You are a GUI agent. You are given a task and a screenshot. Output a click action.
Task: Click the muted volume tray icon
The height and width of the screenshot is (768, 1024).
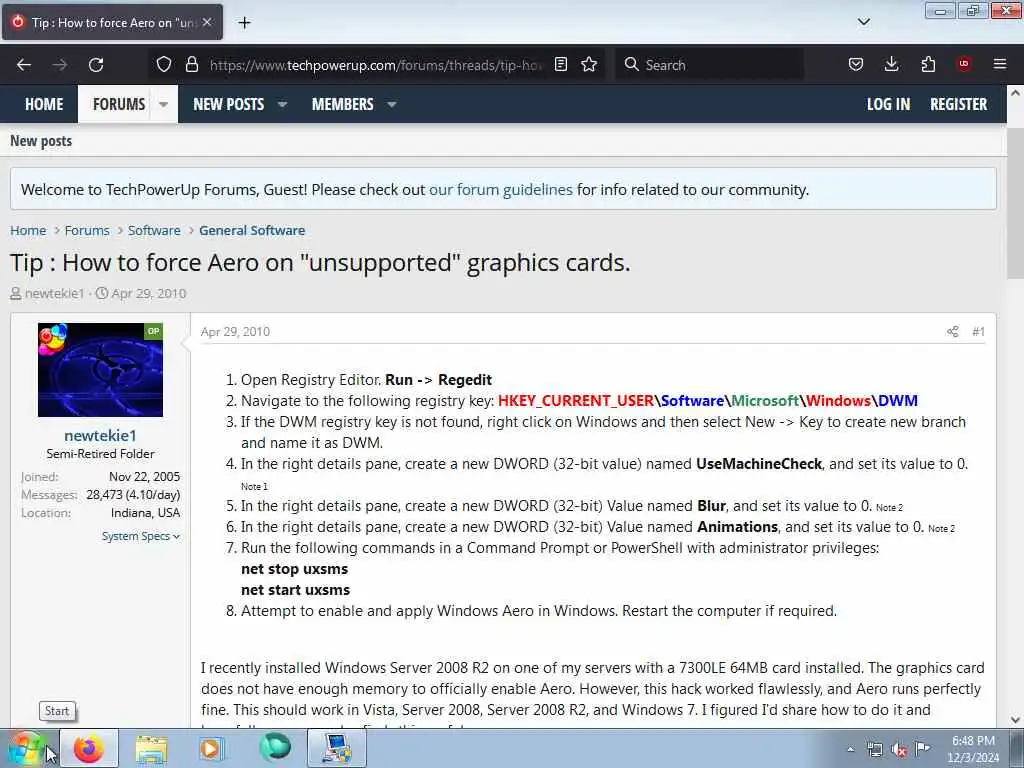[x=899, y=750]
